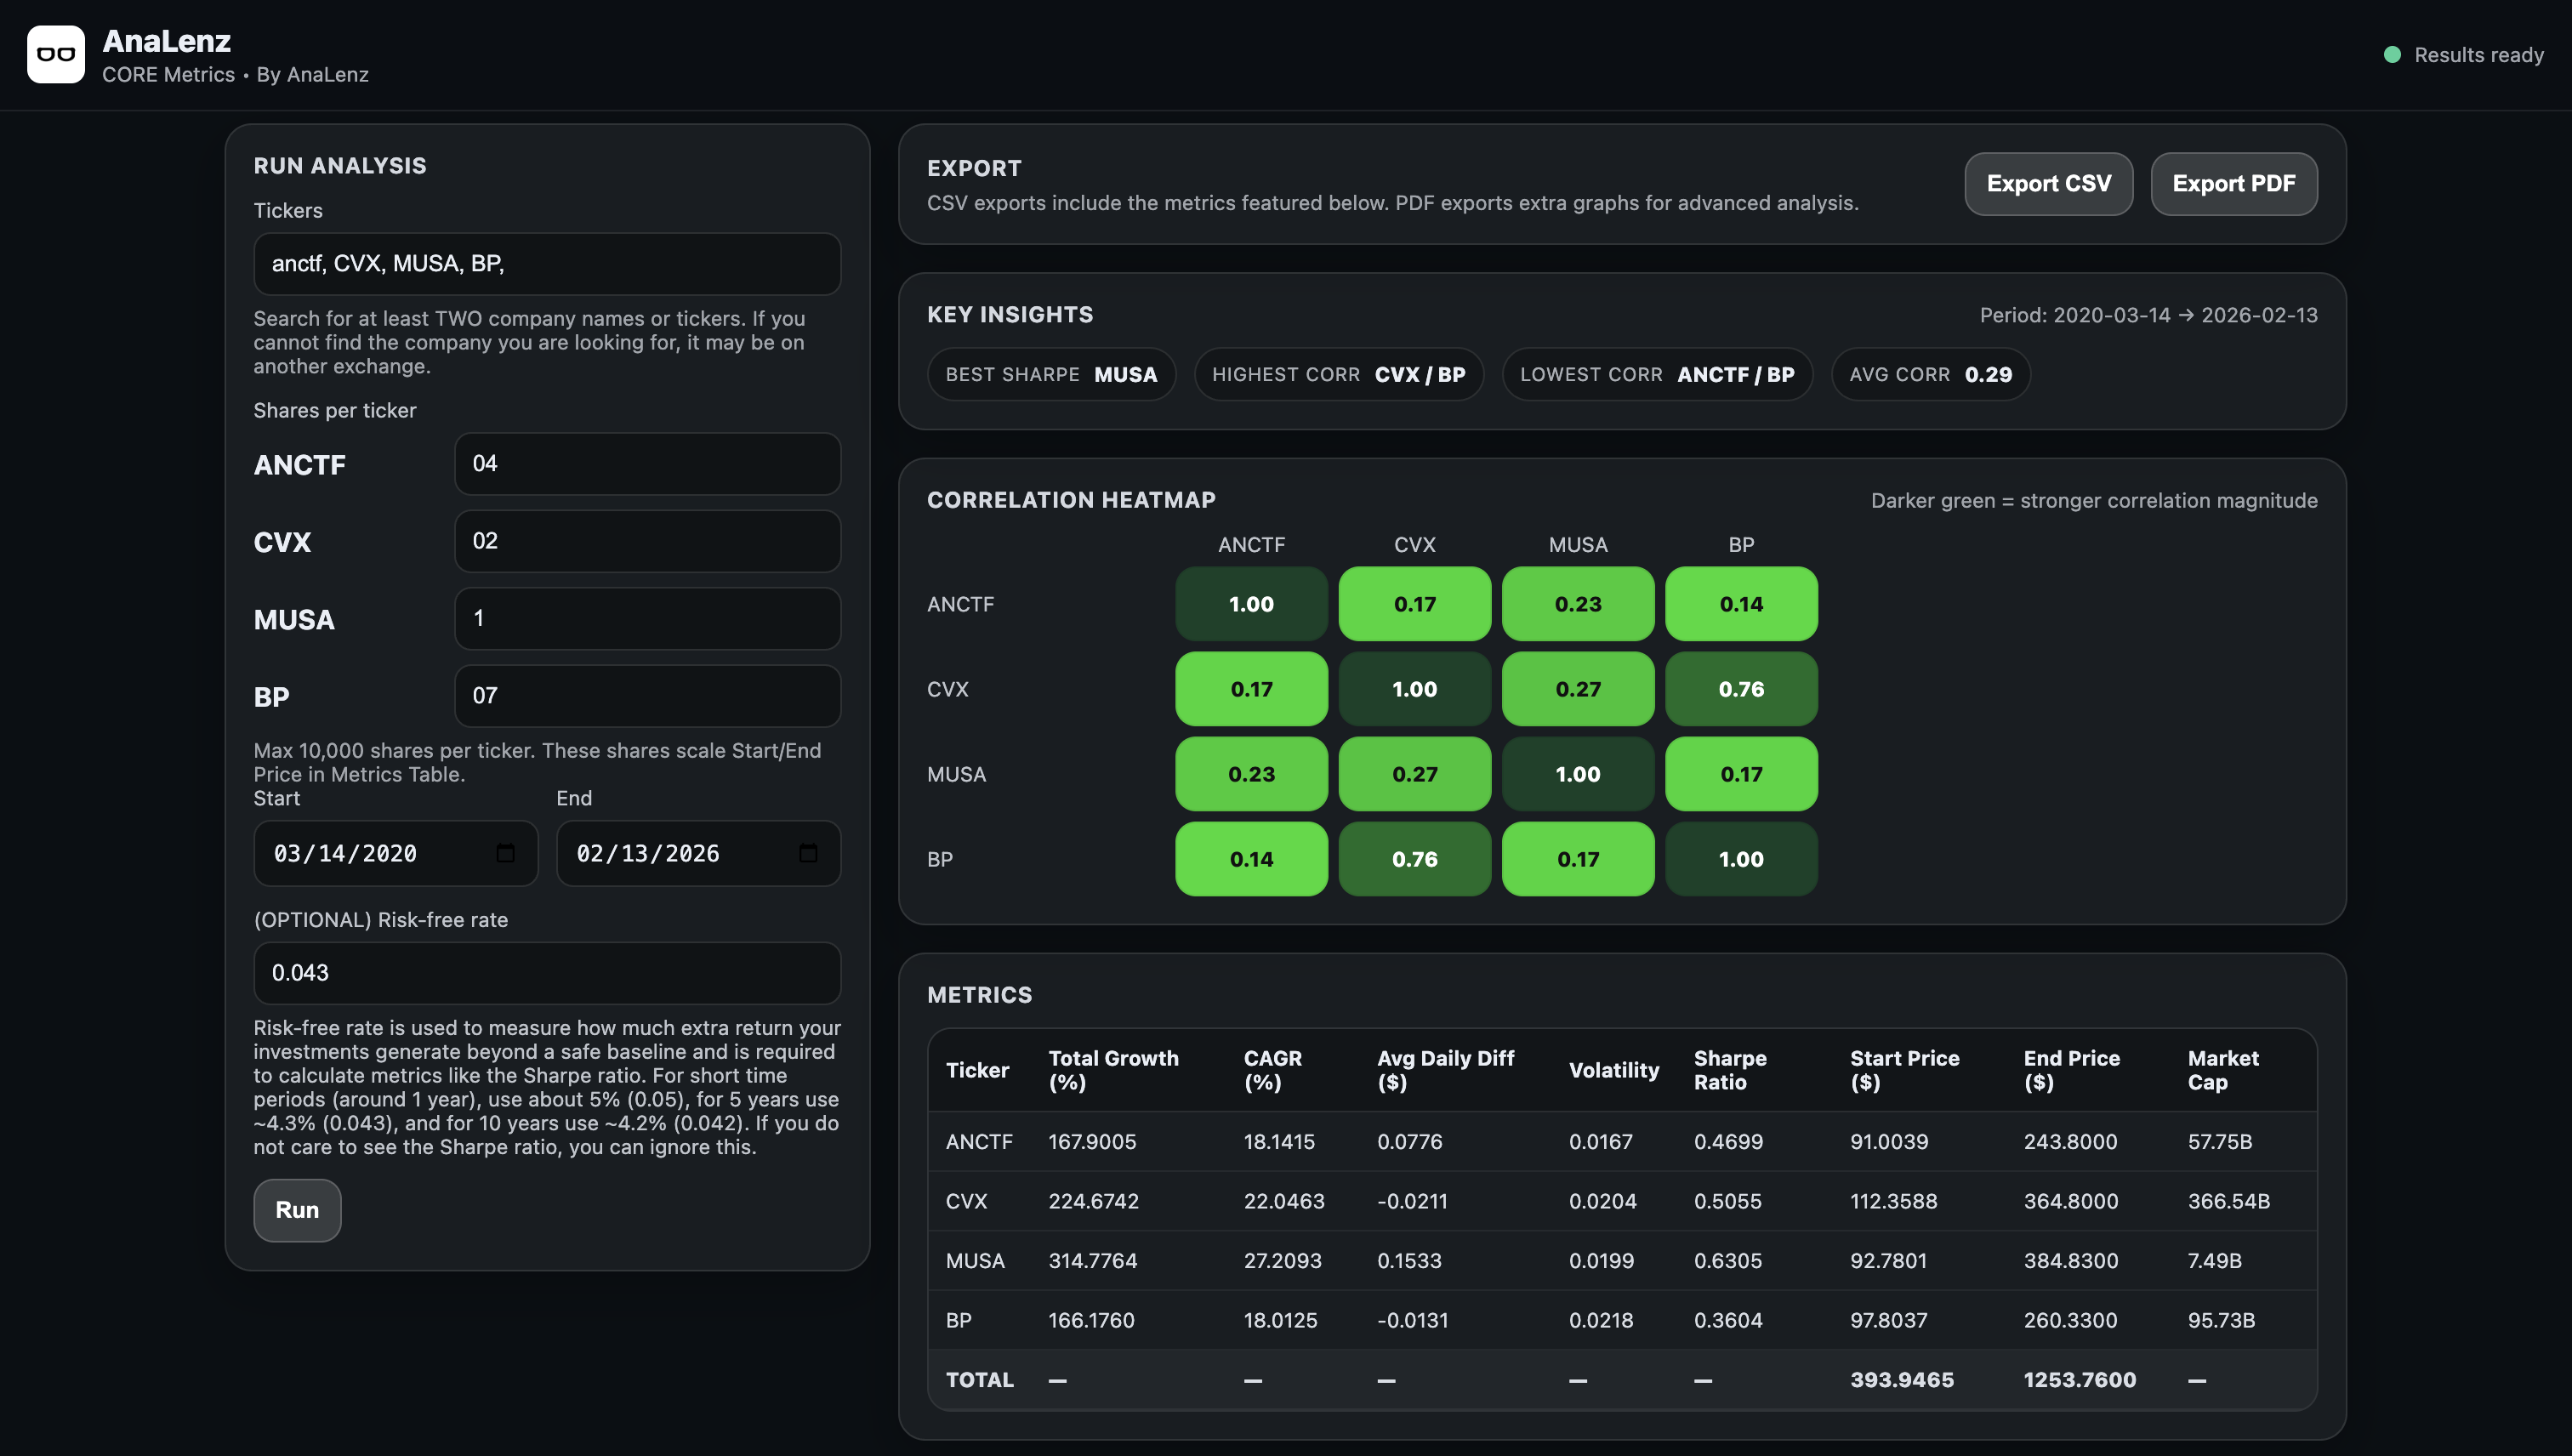Image resolution: width=2572 pixels, height=1456 pixels.
Task: Click the risk-free rate input box
Action: (547, 971)
